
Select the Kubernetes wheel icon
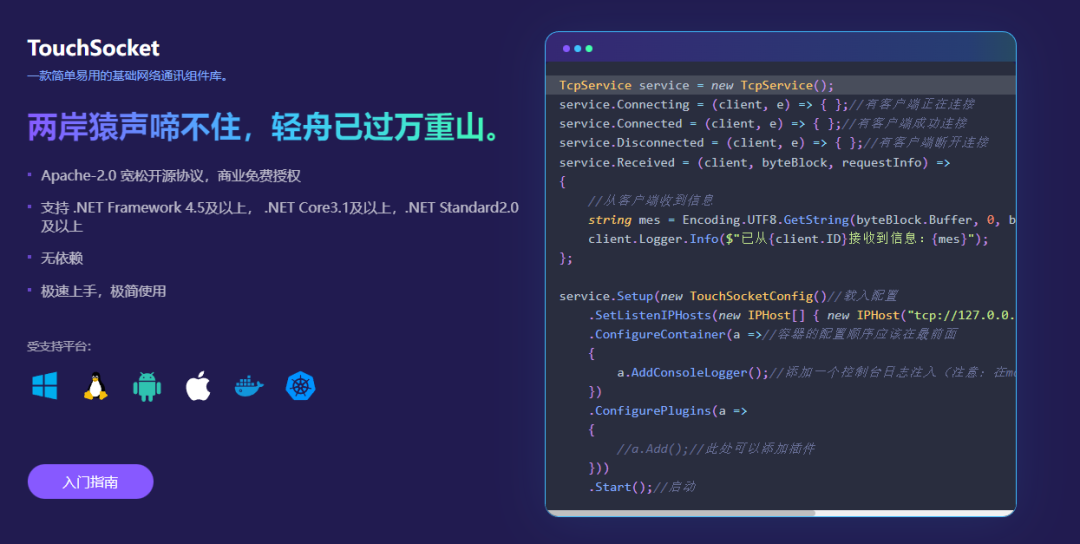(300, 386)
